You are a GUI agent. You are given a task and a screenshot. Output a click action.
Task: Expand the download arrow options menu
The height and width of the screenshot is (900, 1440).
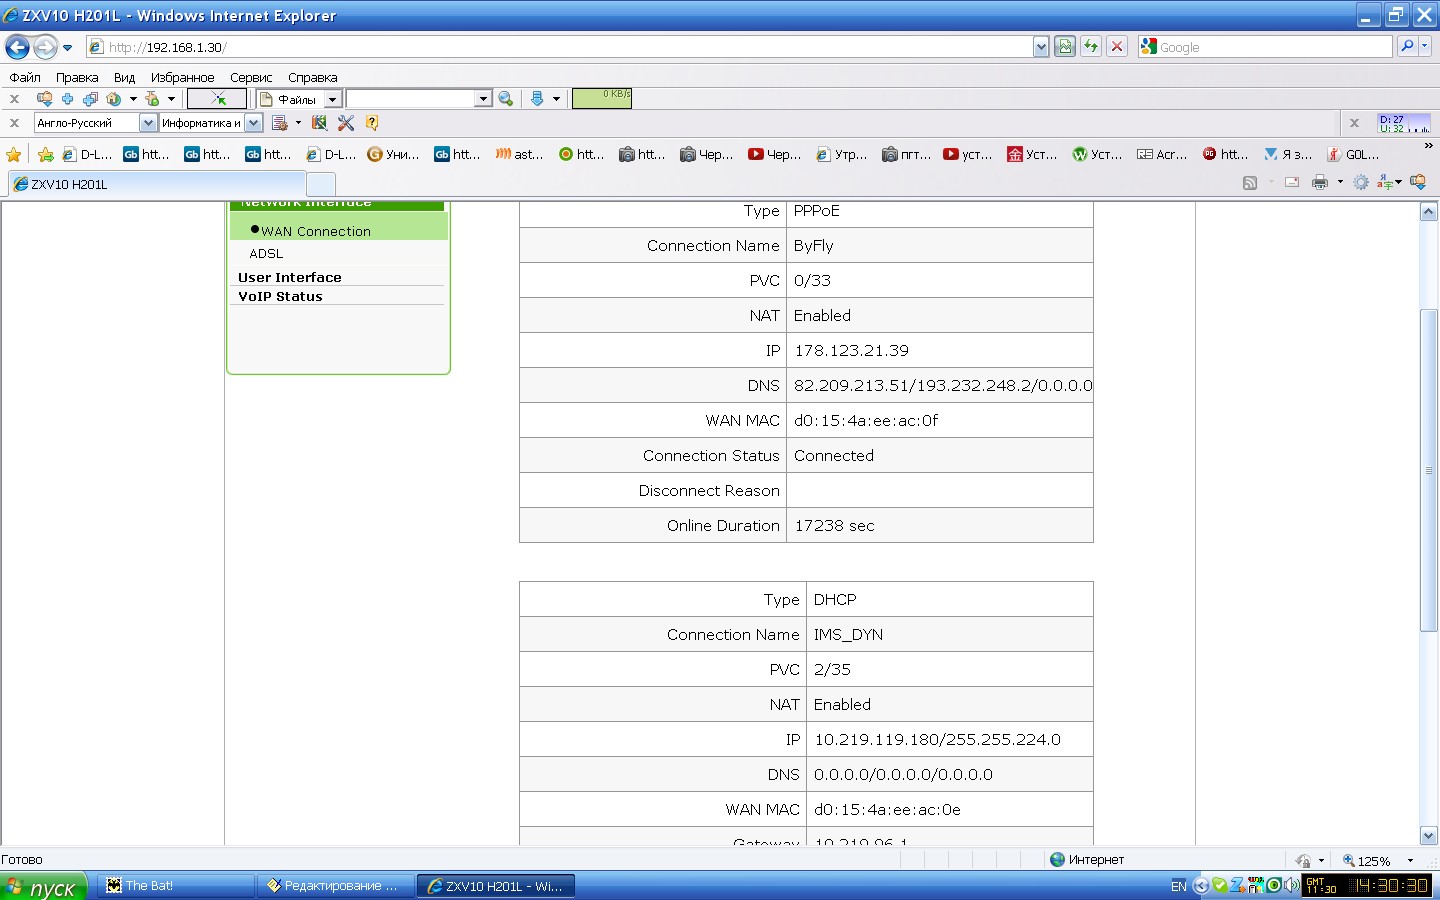tap(556, 99)
